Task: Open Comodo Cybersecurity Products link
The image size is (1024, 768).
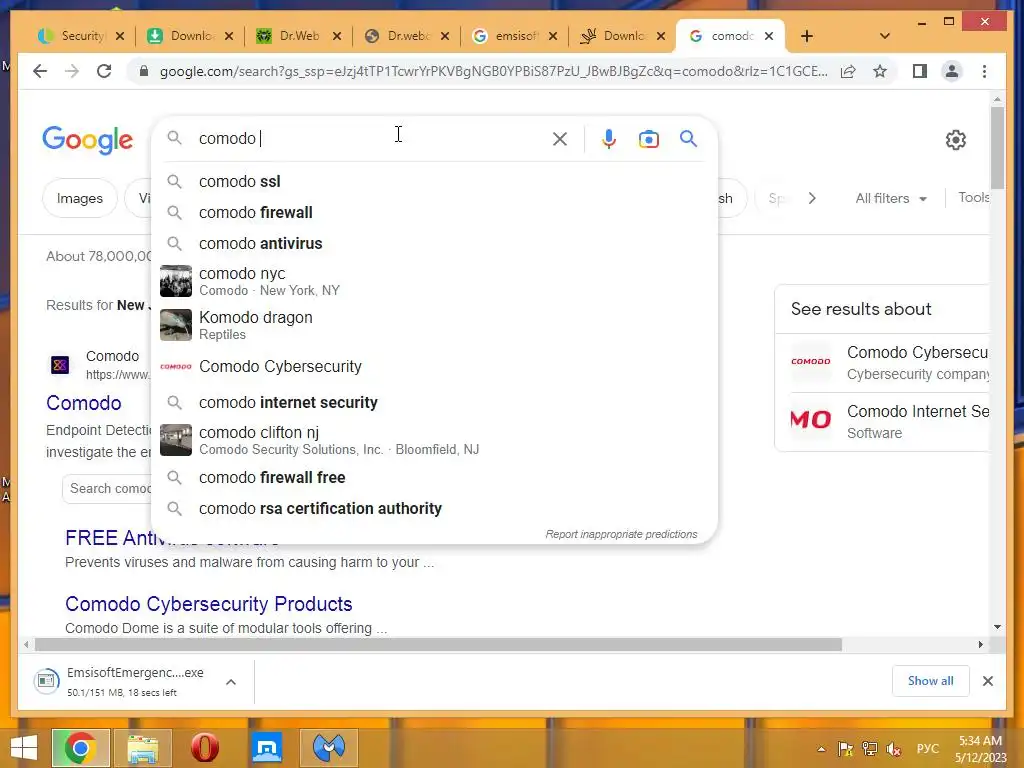Action: pyautogui.click(x=208, y=604)
